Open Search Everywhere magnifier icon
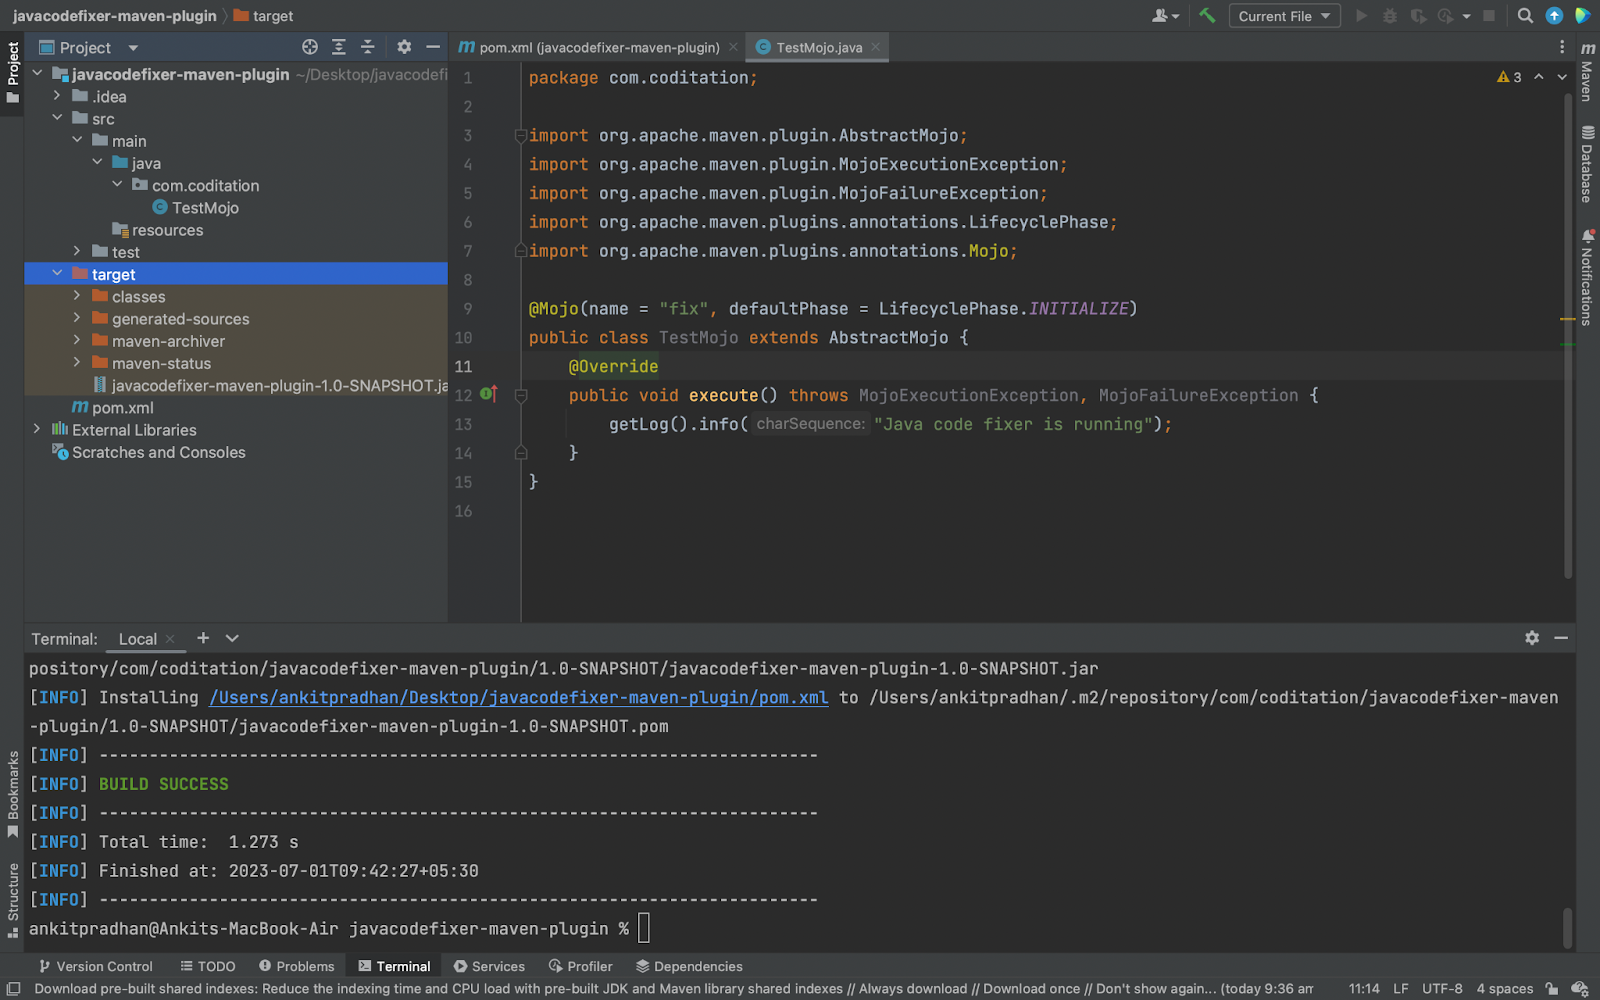 [x=1525, y=16]
